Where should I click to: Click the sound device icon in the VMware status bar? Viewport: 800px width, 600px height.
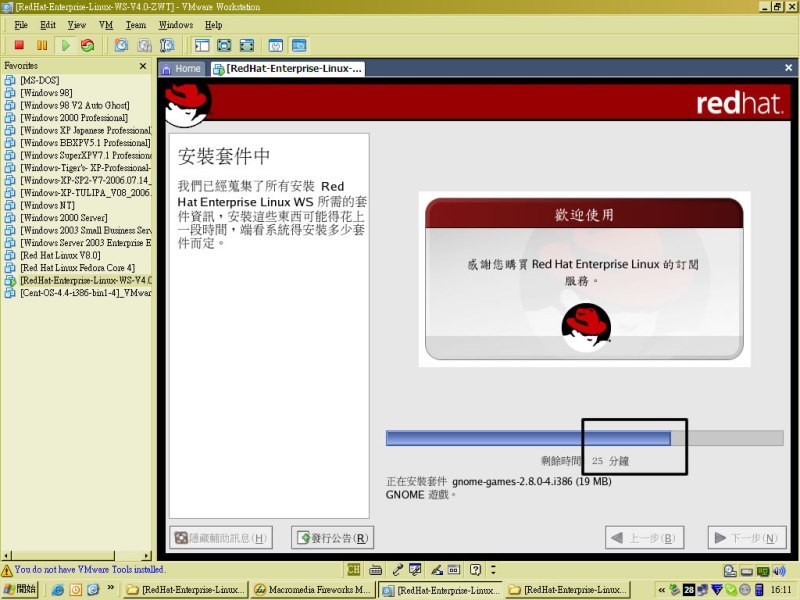779,571
